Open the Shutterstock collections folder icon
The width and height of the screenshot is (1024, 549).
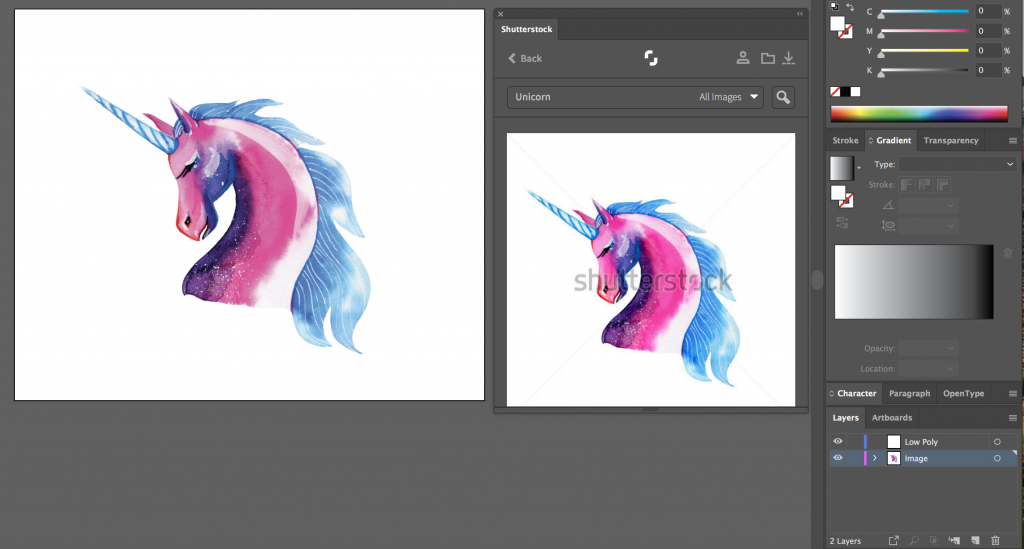pyautogui.click(x=767, y=58)
